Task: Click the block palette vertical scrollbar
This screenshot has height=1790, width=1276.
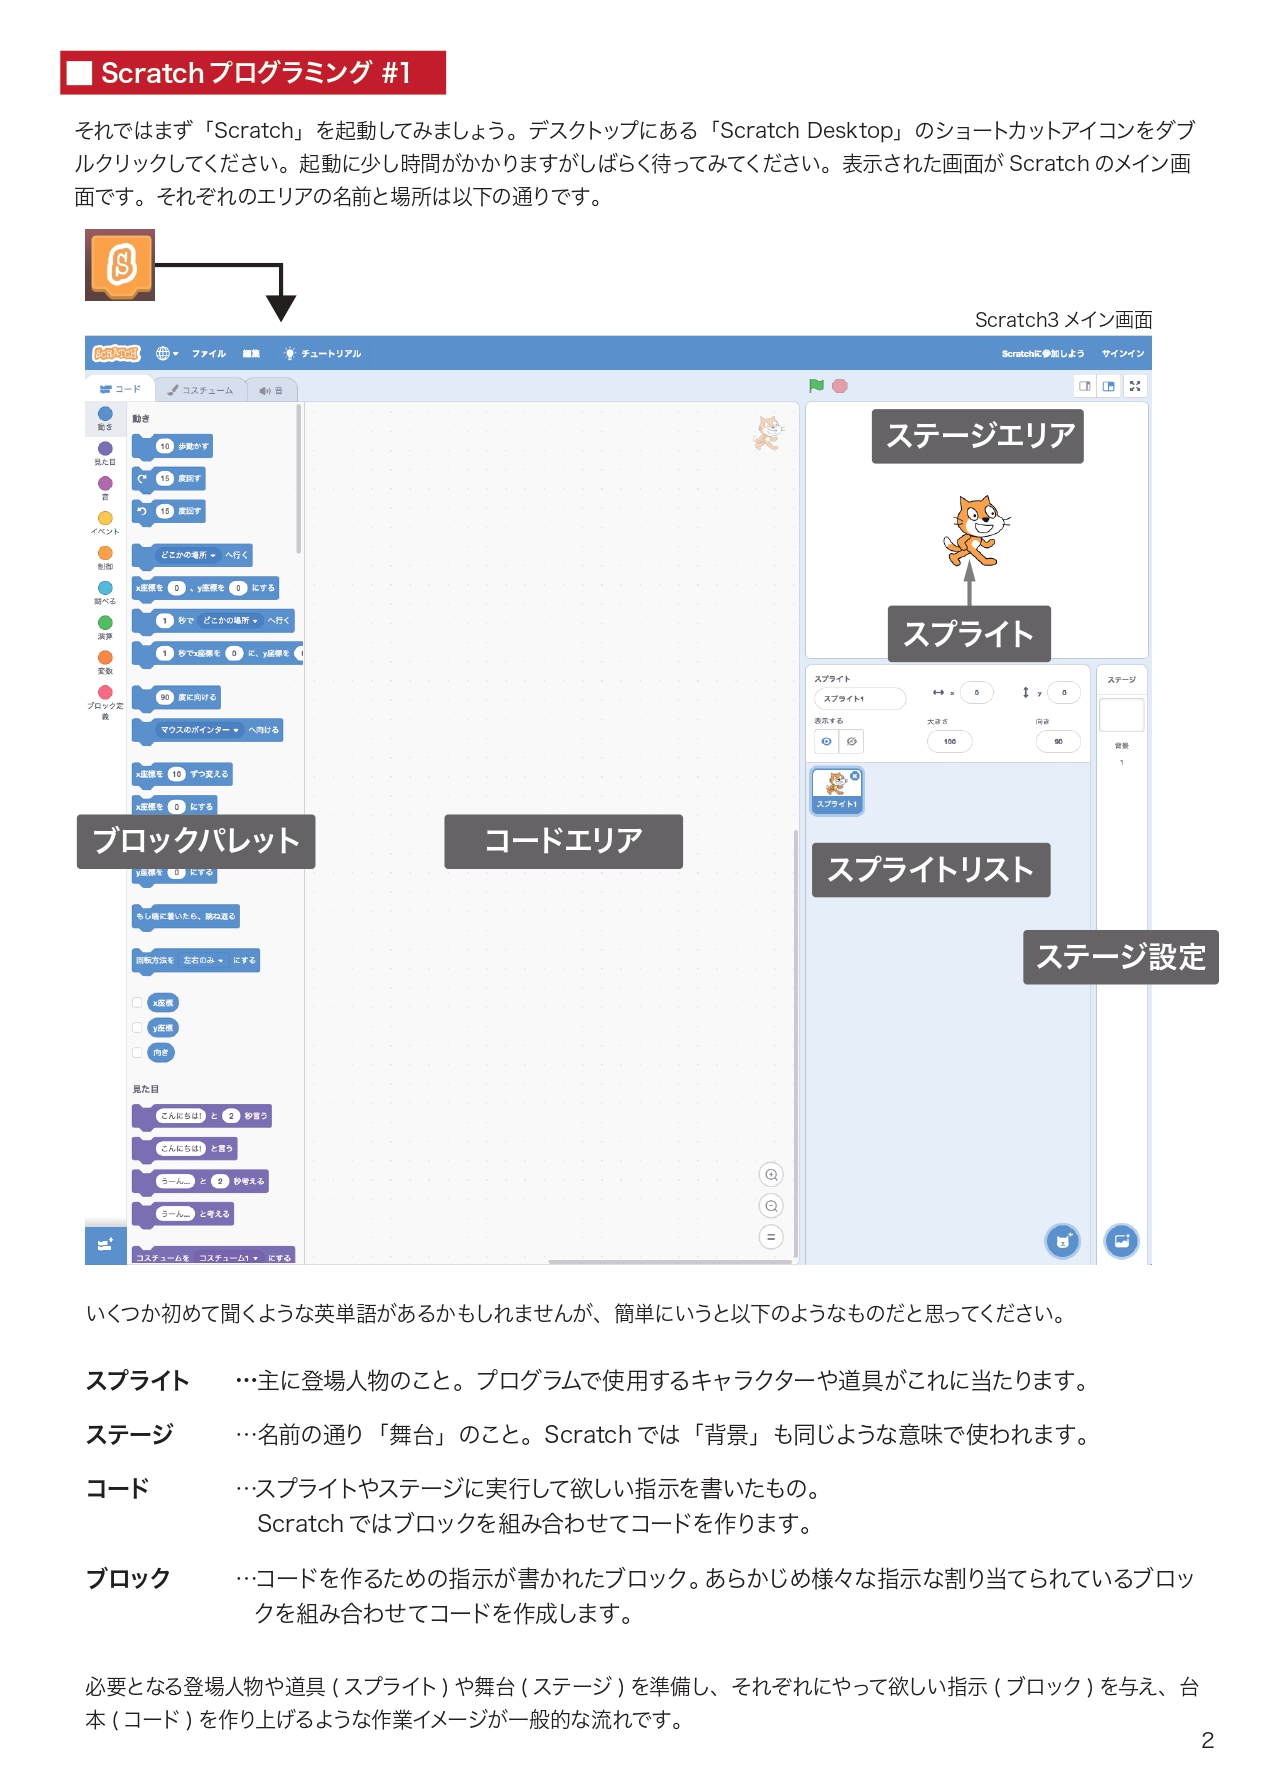Action: coord(299,479)
